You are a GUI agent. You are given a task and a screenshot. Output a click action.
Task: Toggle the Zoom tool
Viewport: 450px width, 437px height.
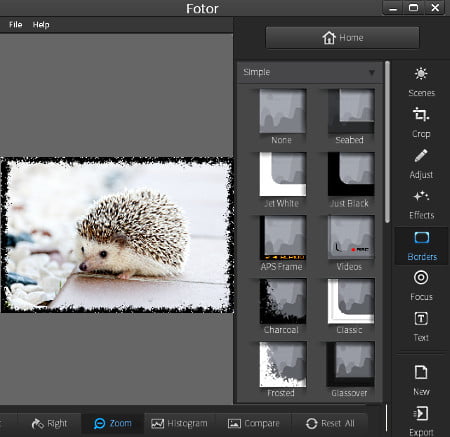[113, 423]
